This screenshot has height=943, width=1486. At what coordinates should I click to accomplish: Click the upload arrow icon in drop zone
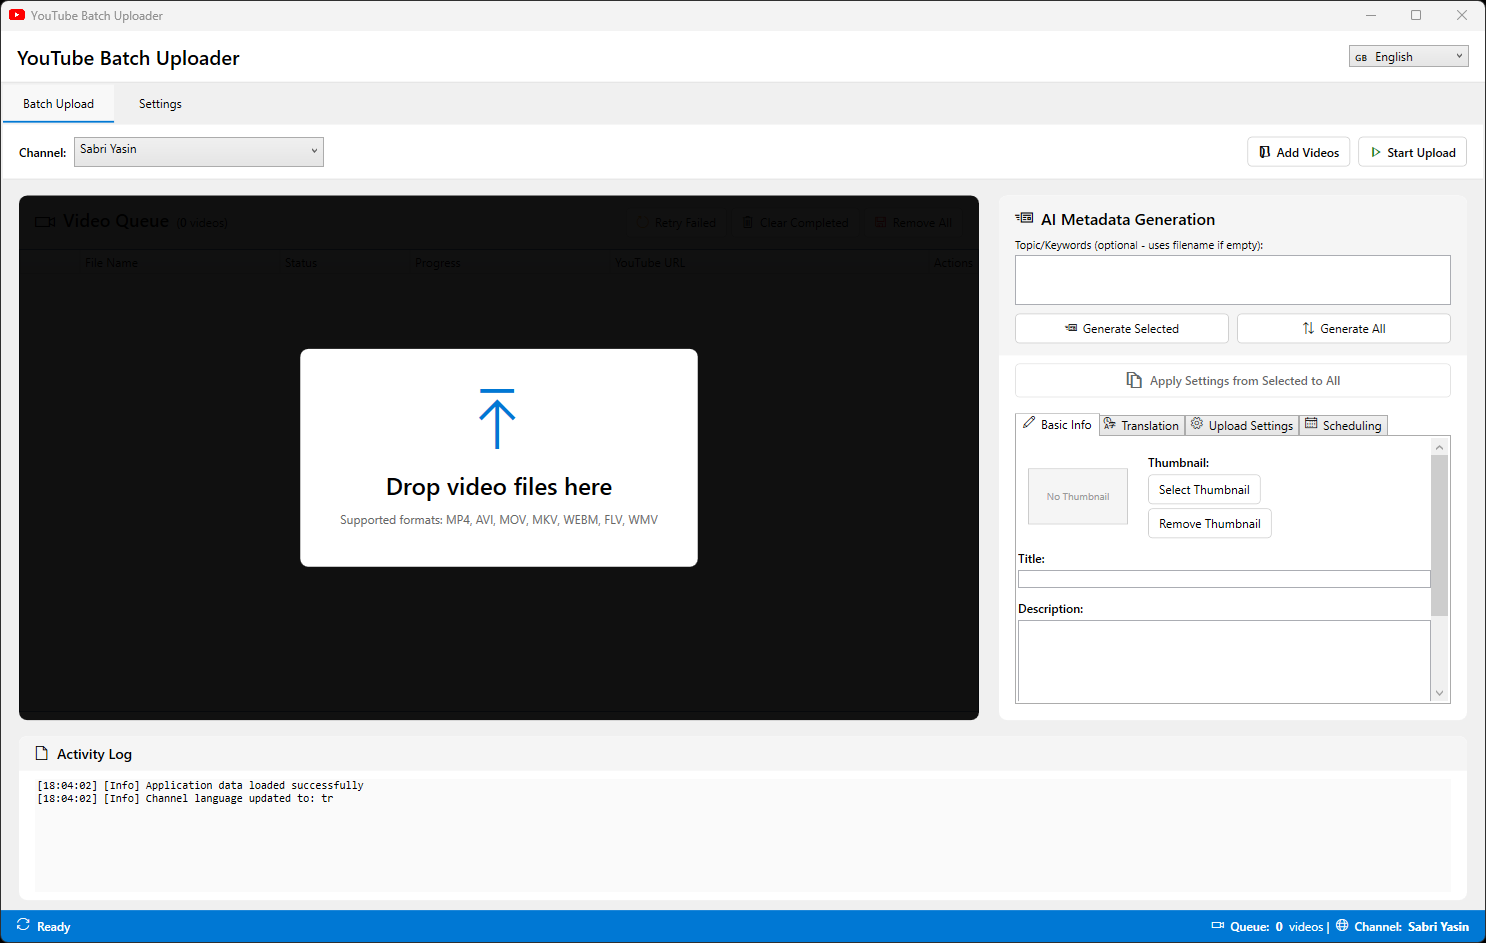497,419
